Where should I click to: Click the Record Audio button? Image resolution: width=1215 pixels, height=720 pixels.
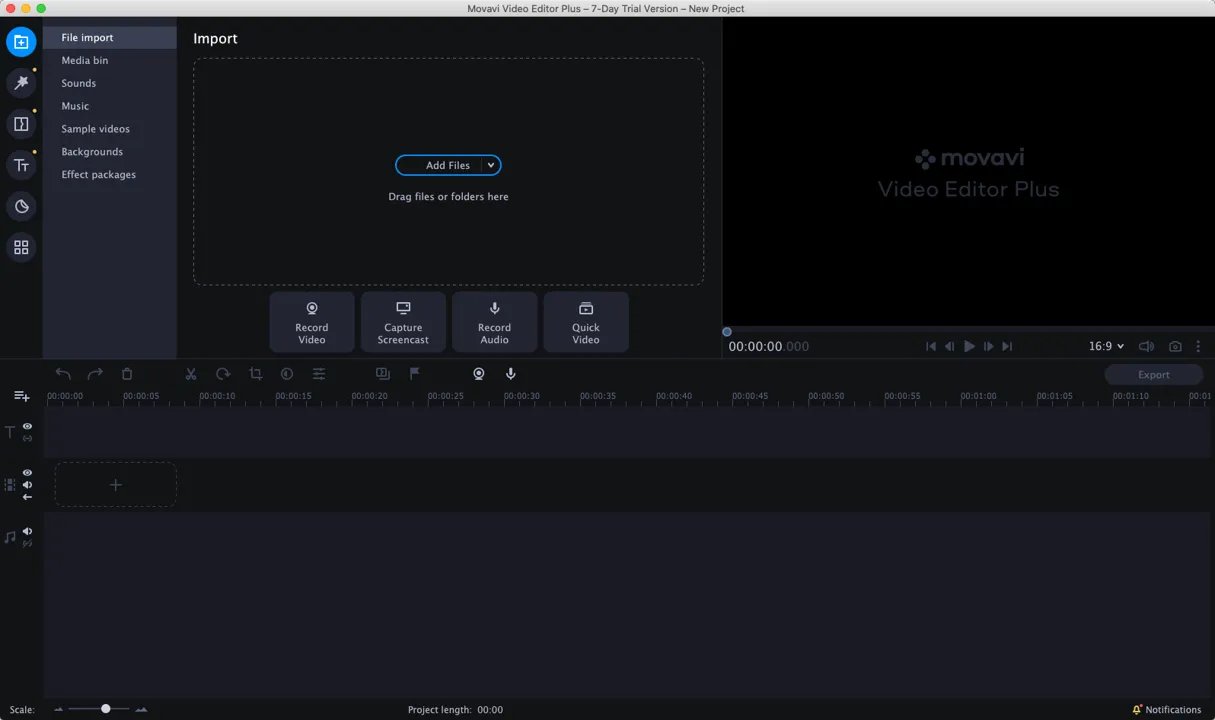point(494,322)
